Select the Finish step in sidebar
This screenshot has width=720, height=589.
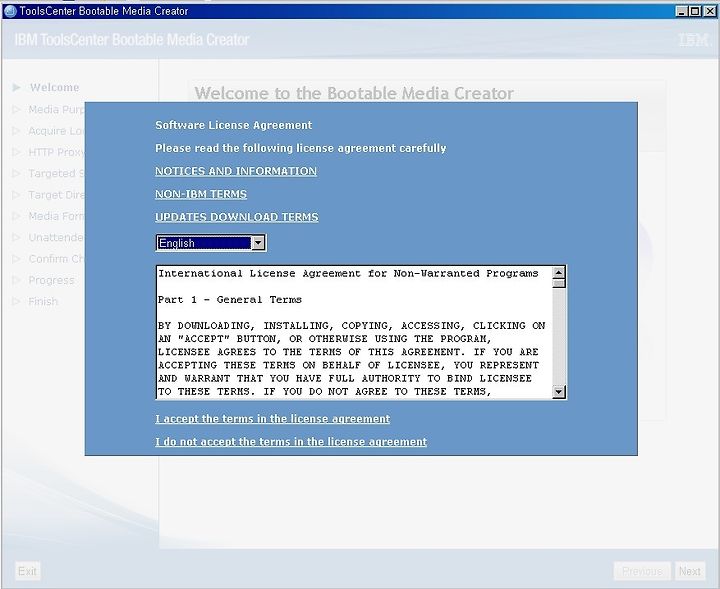pos(43,301)
